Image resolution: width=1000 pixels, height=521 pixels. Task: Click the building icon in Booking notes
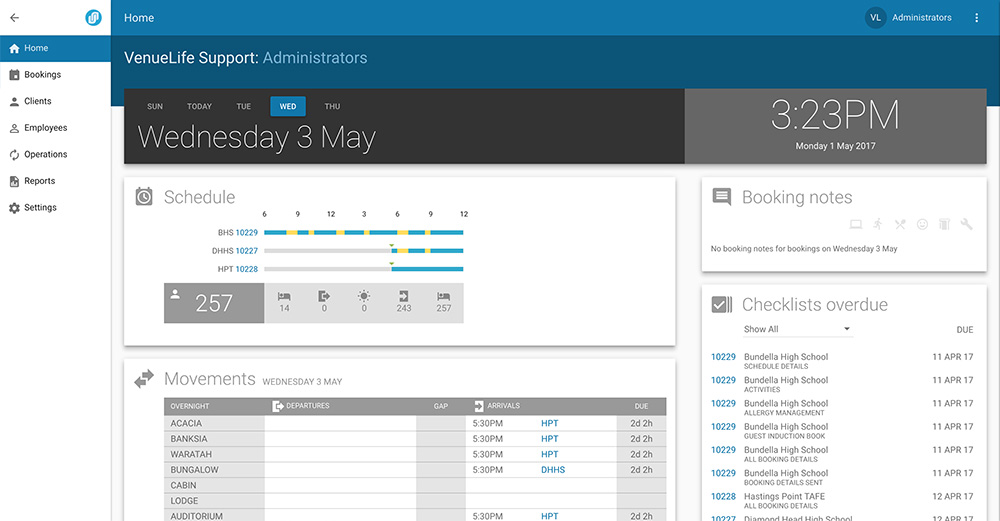point(945,224)
